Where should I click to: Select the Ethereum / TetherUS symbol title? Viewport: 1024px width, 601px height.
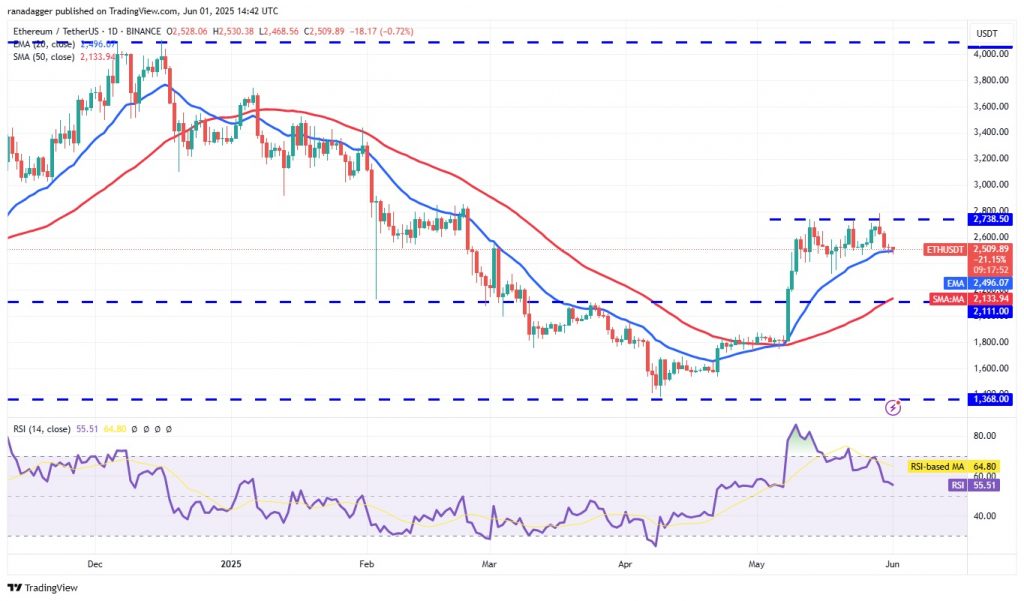click(x=87, y=31)
